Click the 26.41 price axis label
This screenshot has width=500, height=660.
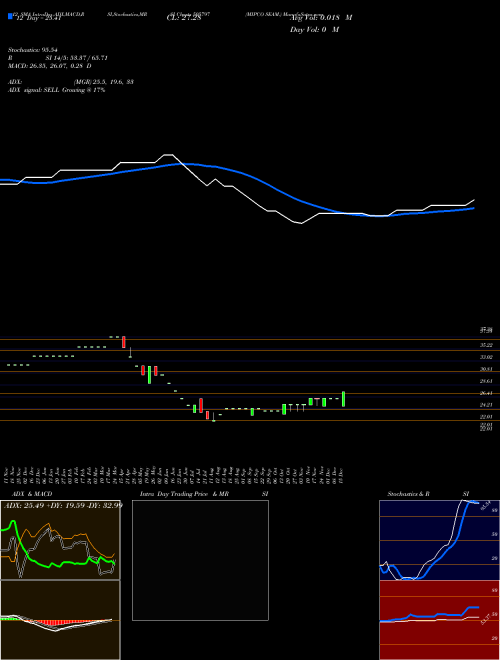coord(487,393)
